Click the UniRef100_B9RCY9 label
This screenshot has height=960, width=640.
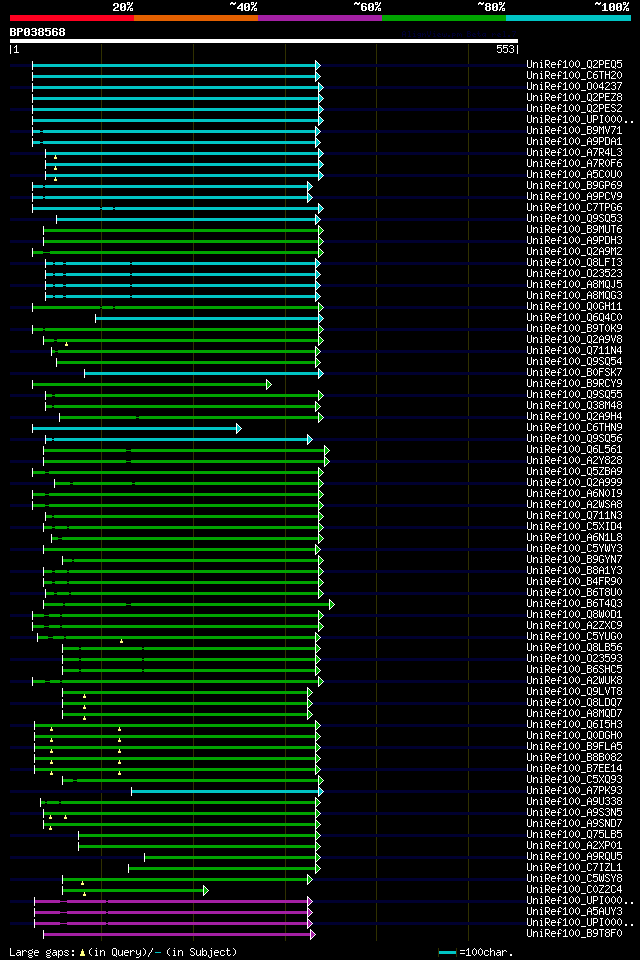click(574, 384)
